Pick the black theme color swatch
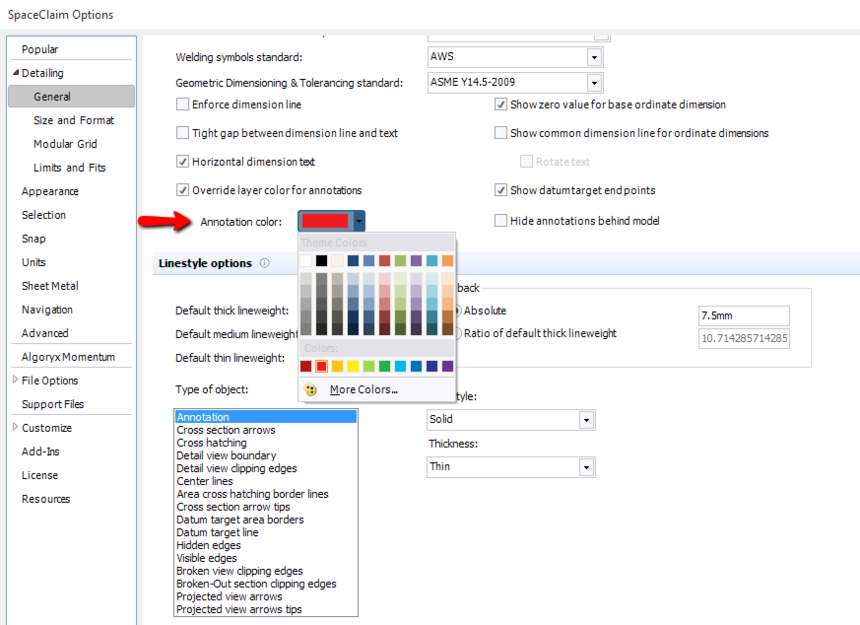860x625 pixels. 321,260
